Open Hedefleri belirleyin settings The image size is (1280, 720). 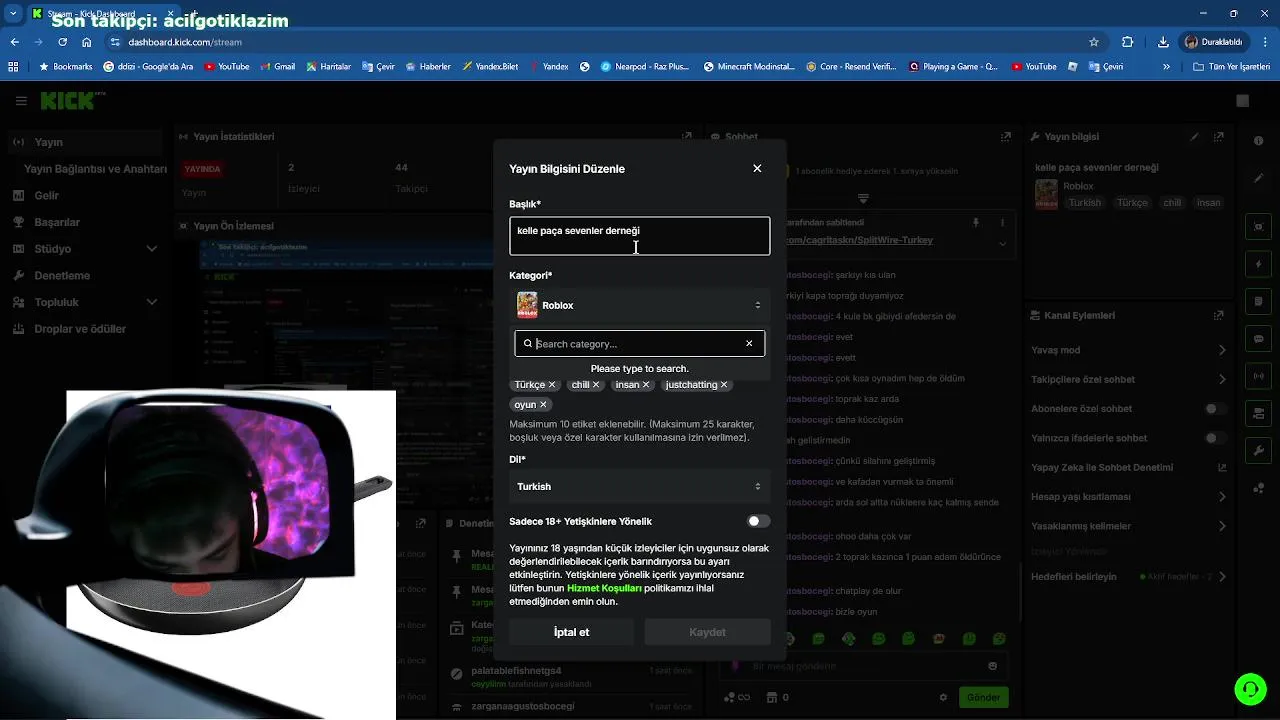coord(1129,577)
